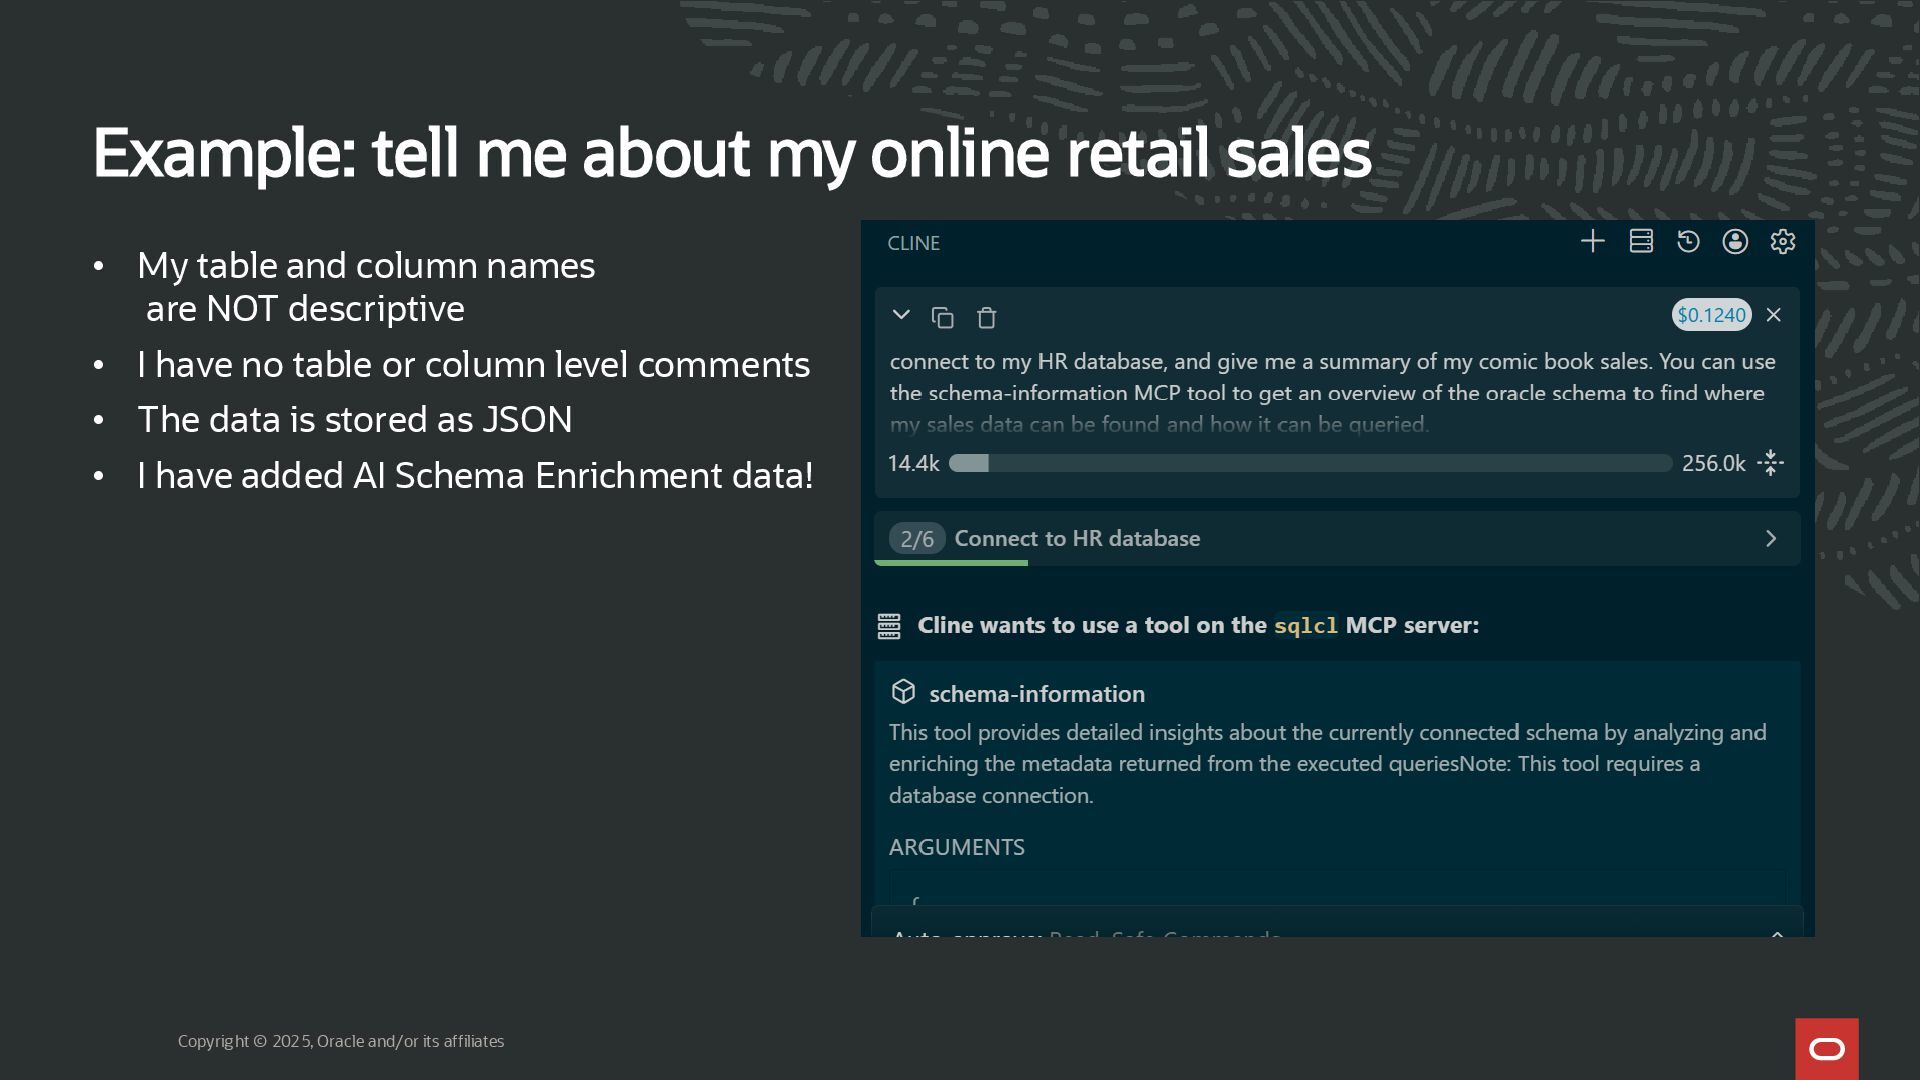Image resolution: width=1920 pixels, height=1080 pixels.
Task: Click the CLINE panel title
Action: (x=913, y=243)
